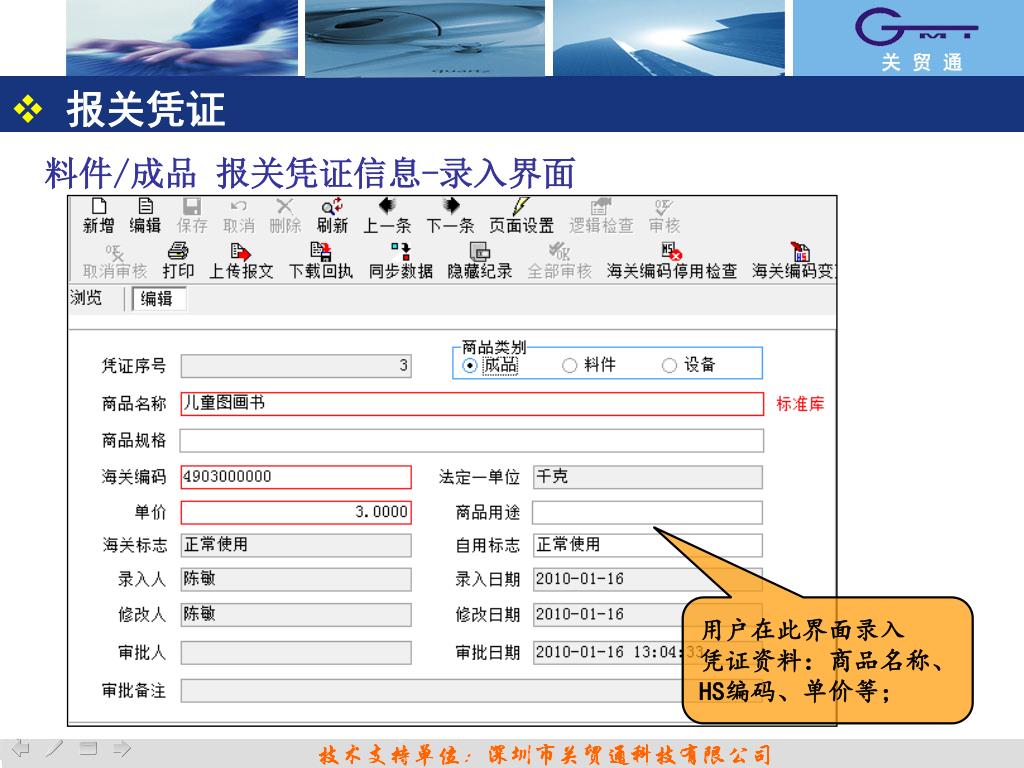Select the 料件 radio button
This screenshot has height=768, width=1024.
569,366
